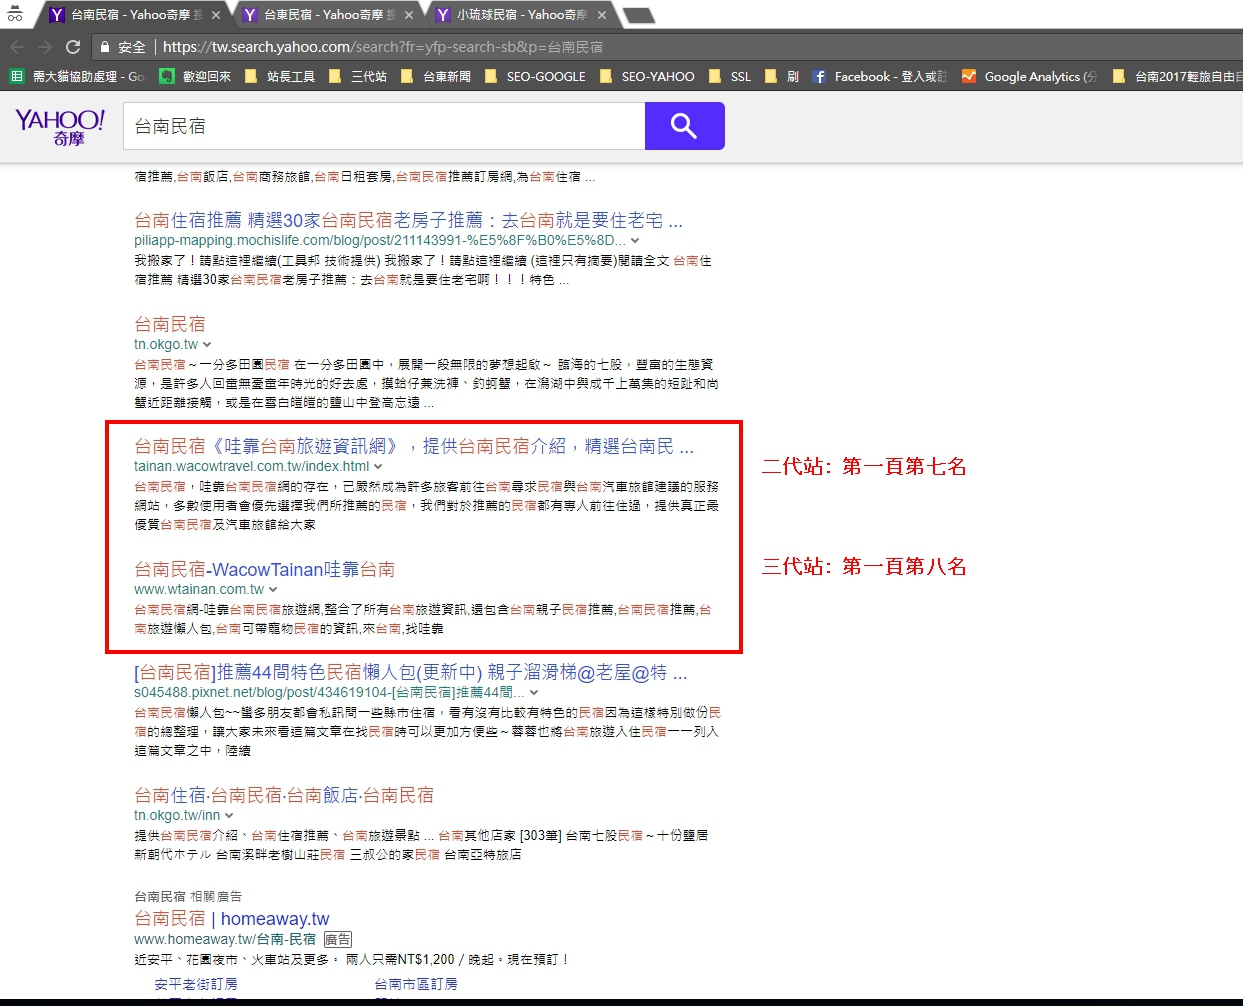Open the 站長工具 bookmark folder
Viewport: 1243px width, 1006px height.
(280, 76)
